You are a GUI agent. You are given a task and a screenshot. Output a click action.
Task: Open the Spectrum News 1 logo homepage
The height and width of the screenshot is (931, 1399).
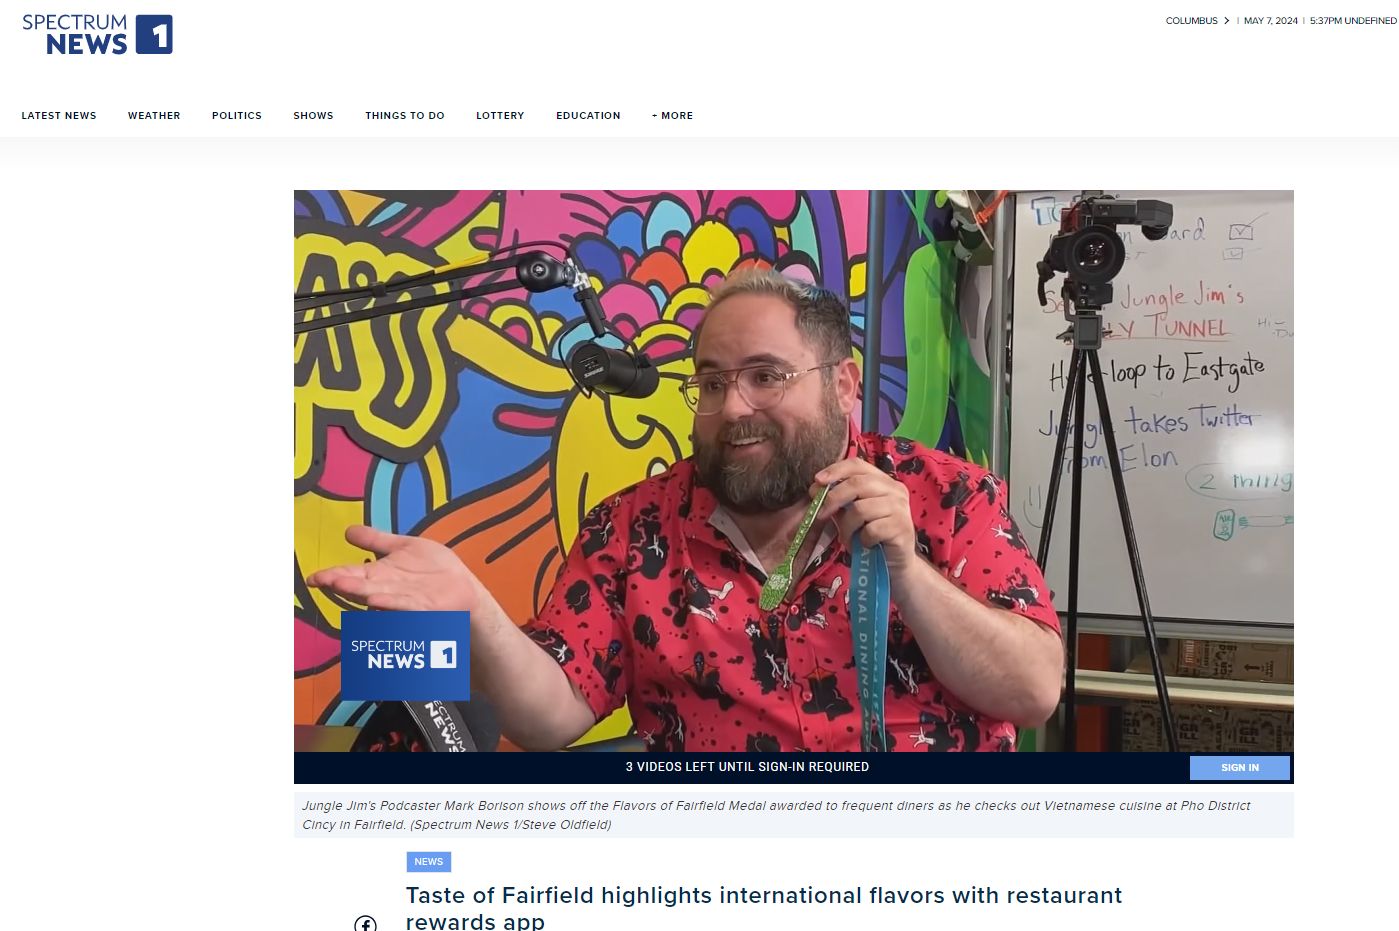point(97,35)
